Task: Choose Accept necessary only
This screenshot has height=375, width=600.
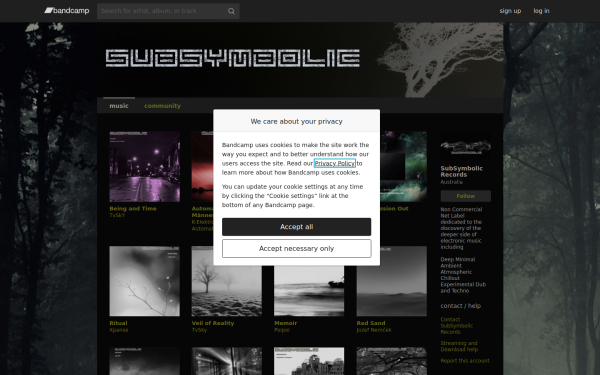Action: [x=297, y=248]
